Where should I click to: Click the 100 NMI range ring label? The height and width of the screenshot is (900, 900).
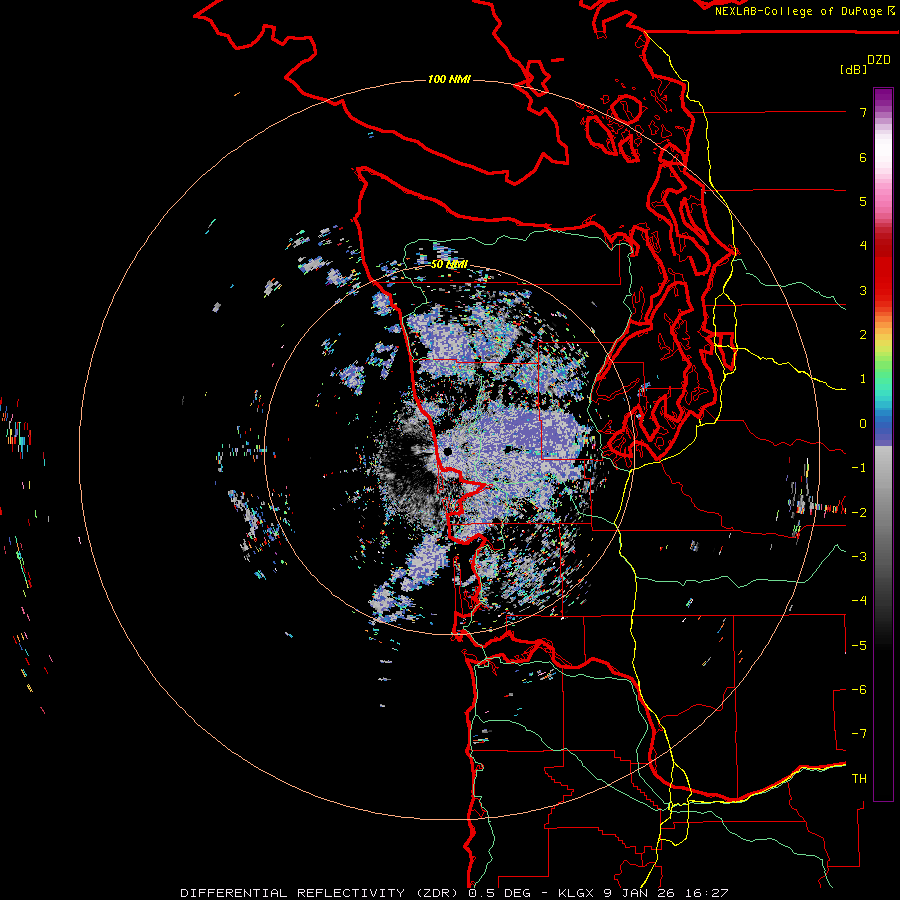[x=449, y=79]
